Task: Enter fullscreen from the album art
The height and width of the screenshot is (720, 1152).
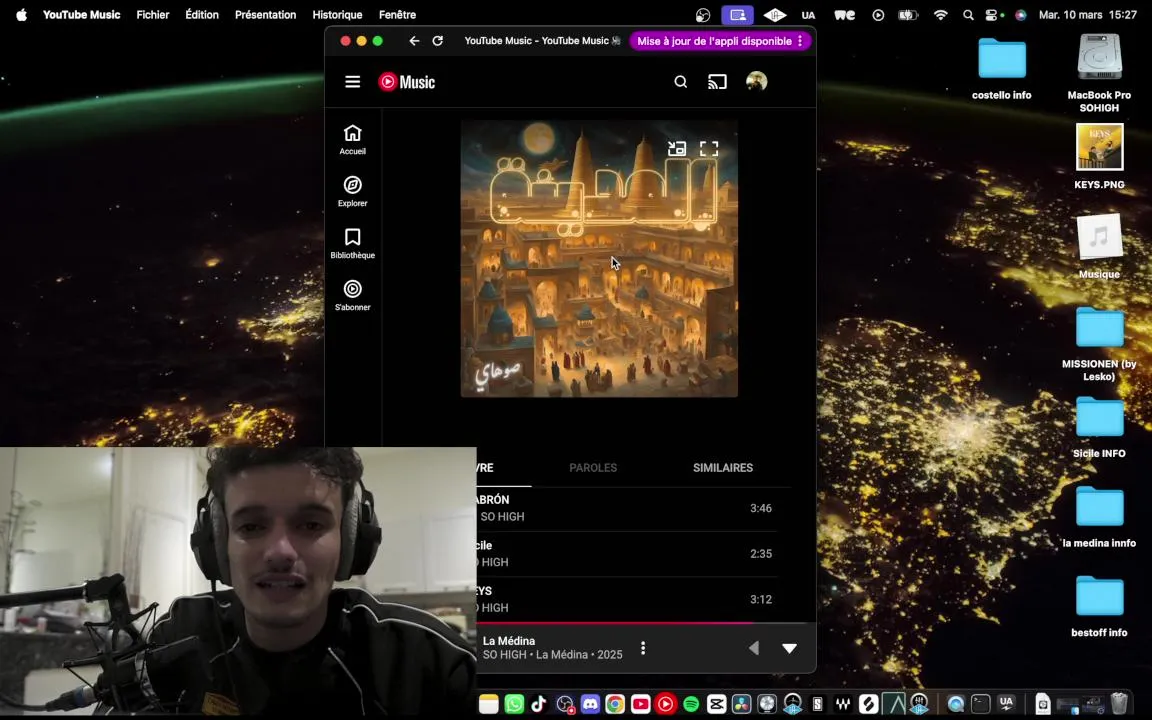Action: (x=709, y=148)
